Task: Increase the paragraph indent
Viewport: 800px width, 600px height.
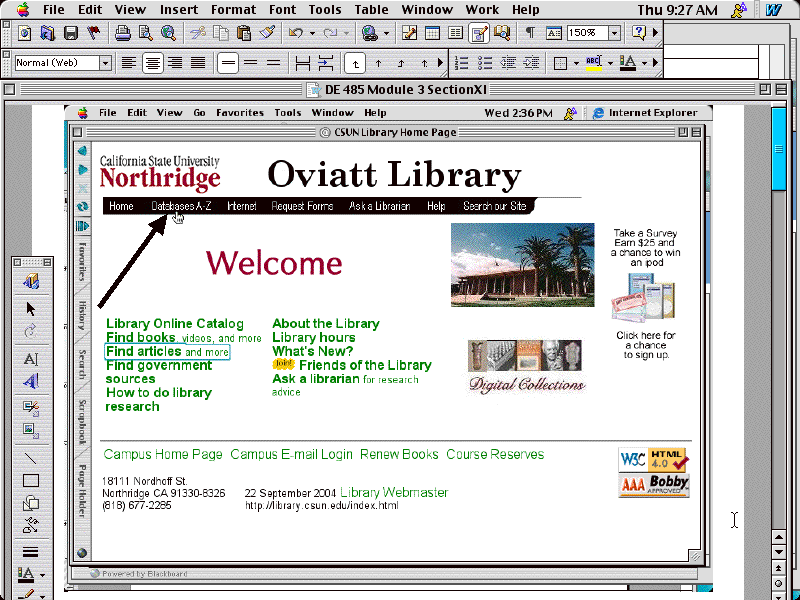Action: 531,63
